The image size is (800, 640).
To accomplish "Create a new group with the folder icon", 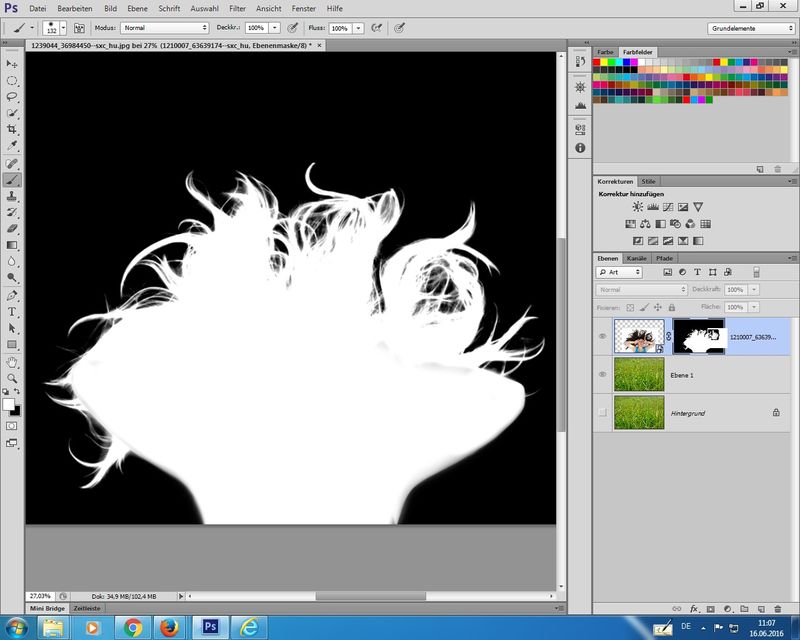I will [743, 607].
